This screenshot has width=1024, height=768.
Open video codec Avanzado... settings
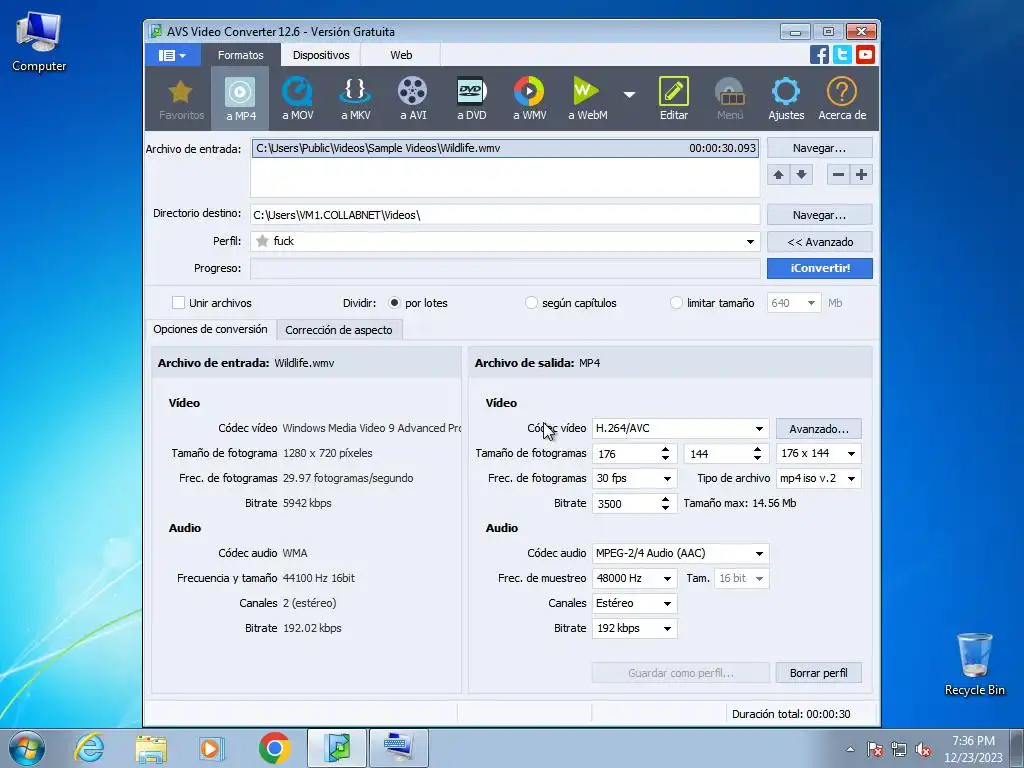[819, 429]
